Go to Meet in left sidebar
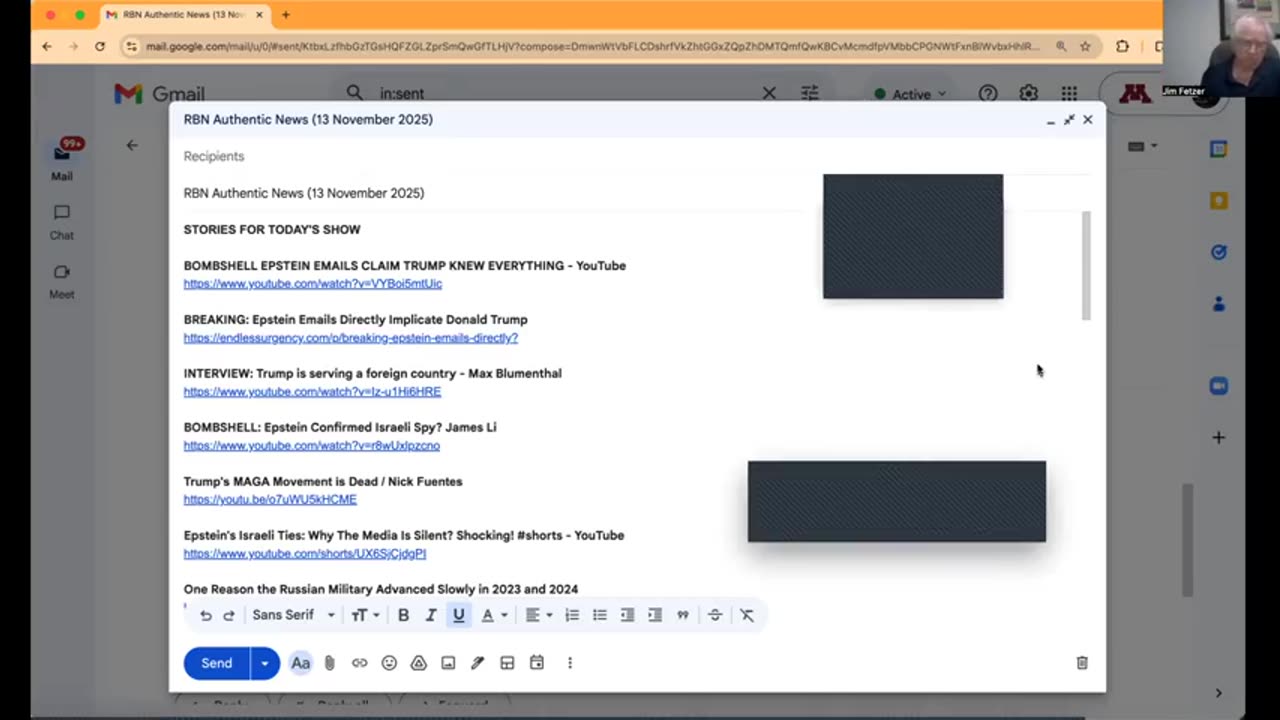Viewport: 1280px width, 720px height. click(x=62, y=281)
